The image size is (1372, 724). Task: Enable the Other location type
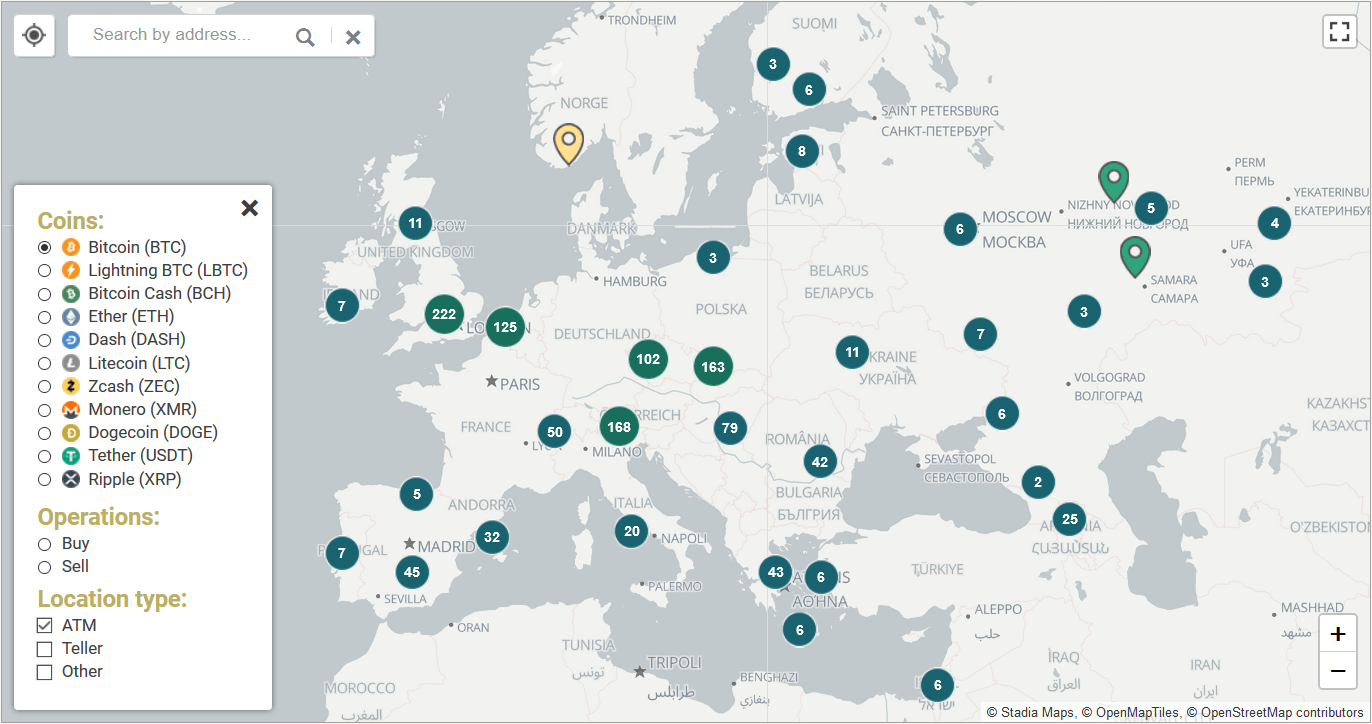44,672
